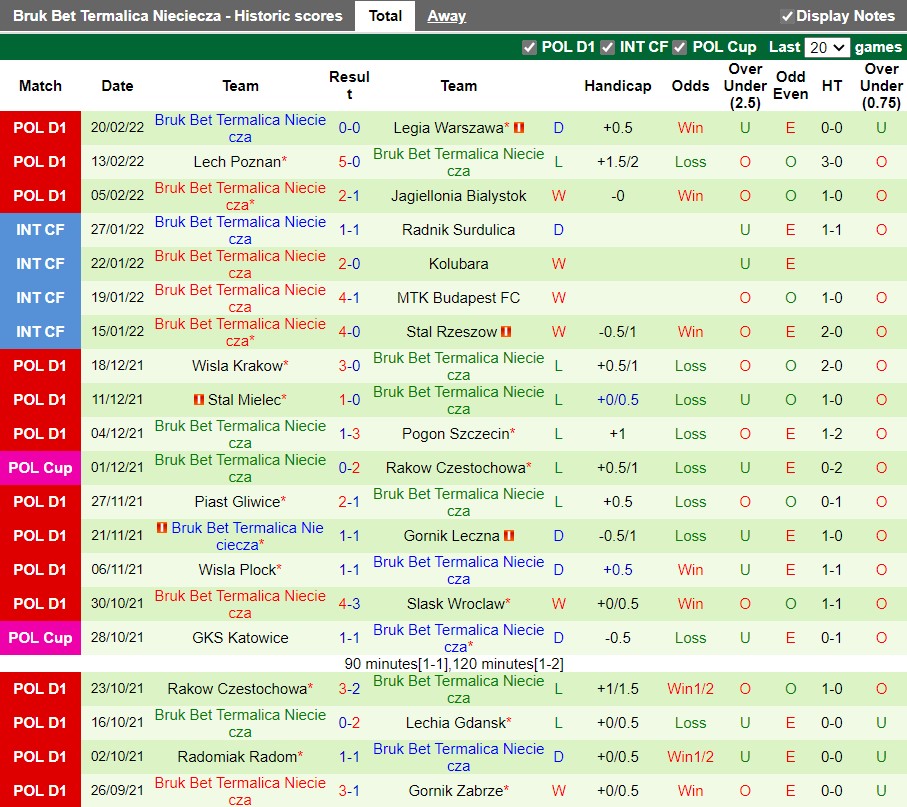Click the 4-3 result against Slask Wroclaw
907x807 pixels.
click(349, 604)
